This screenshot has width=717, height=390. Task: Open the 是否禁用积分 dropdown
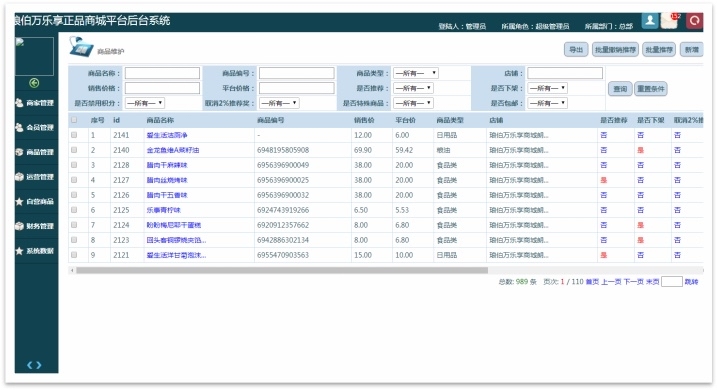[x=144, y=103]
